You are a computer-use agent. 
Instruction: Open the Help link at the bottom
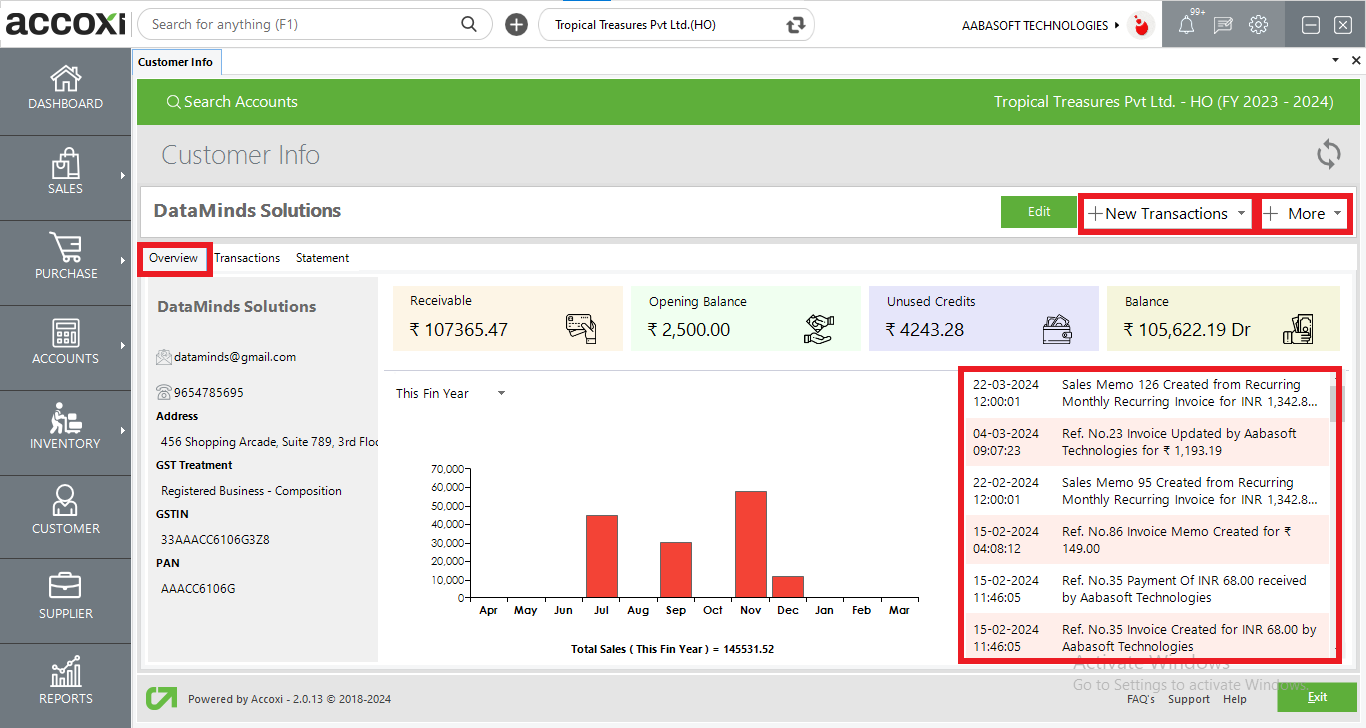(x=1235, y=699)
